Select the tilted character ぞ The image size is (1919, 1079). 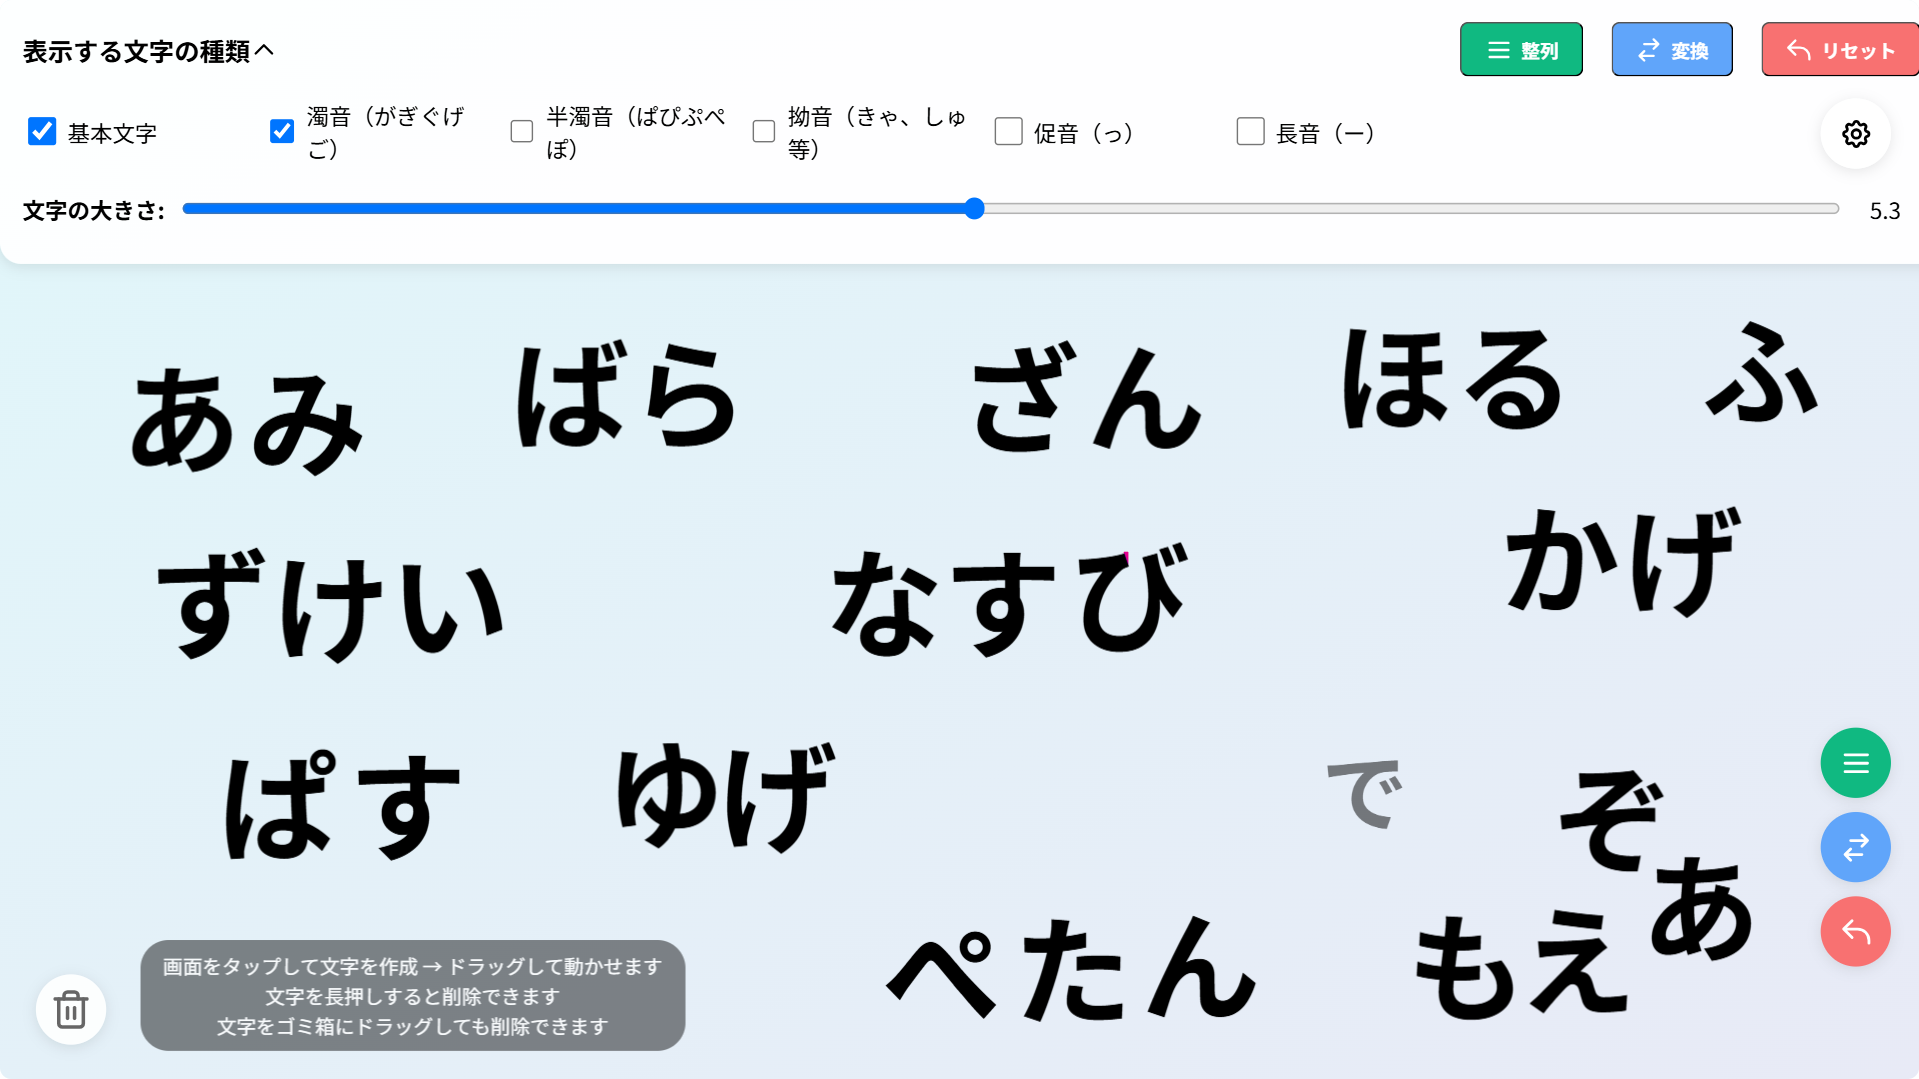[x=1612, y=820]
